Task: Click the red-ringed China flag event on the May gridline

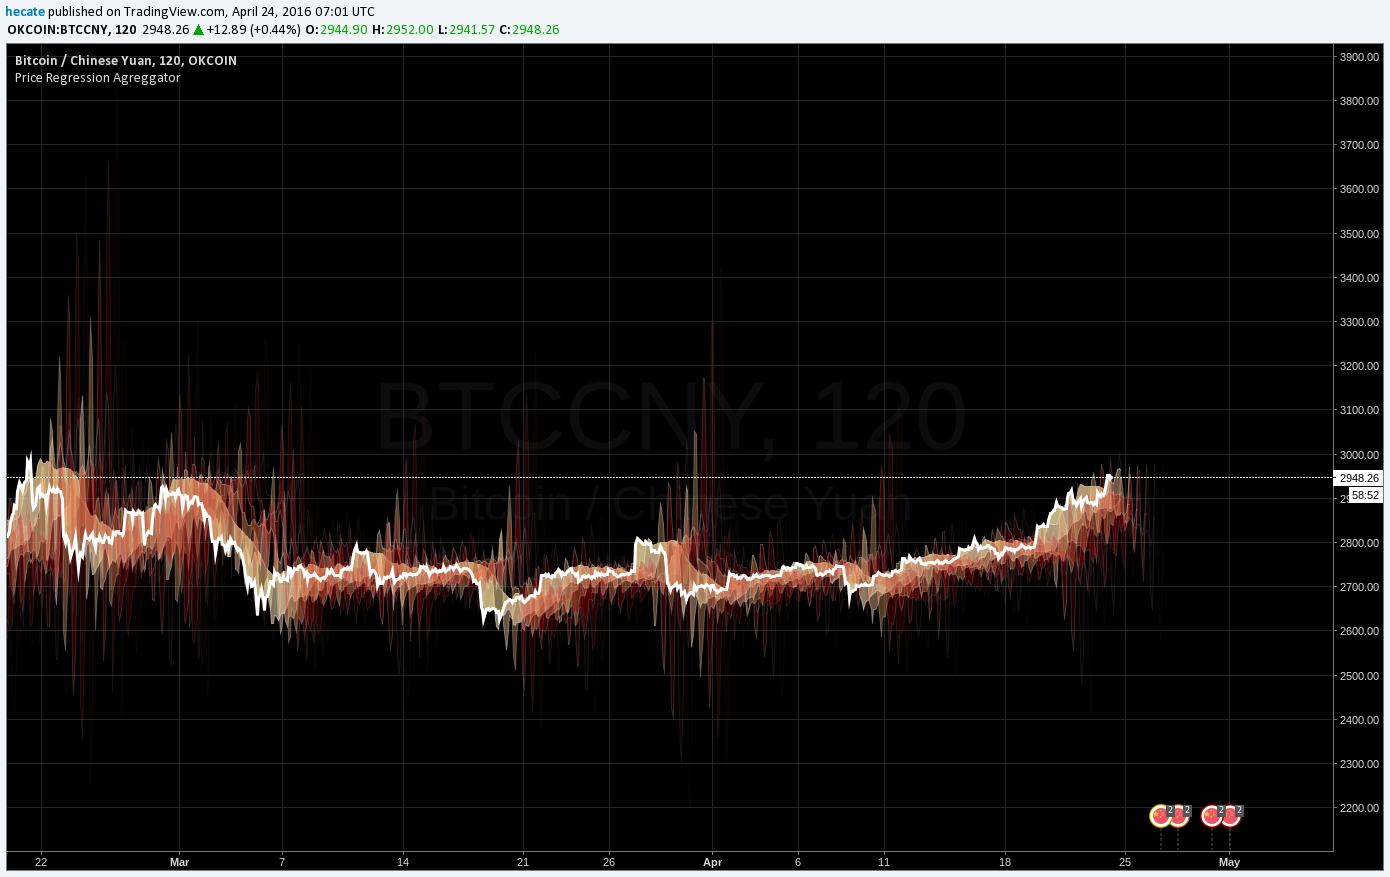Action: point(1230,816)
